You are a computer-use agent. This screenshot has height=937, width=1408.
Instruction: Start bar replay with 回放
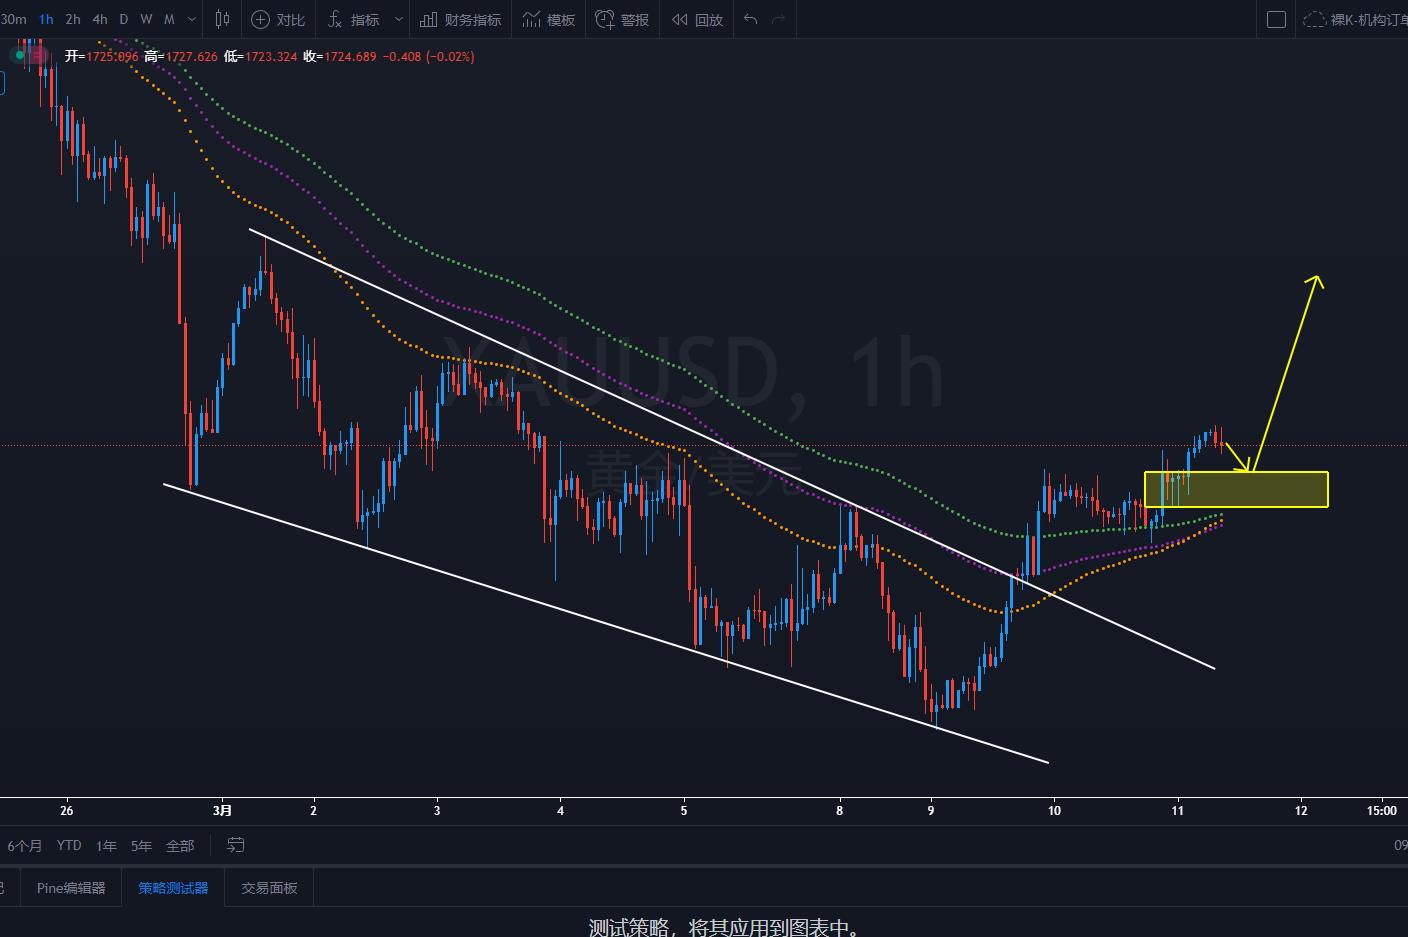tap(697, 19)
